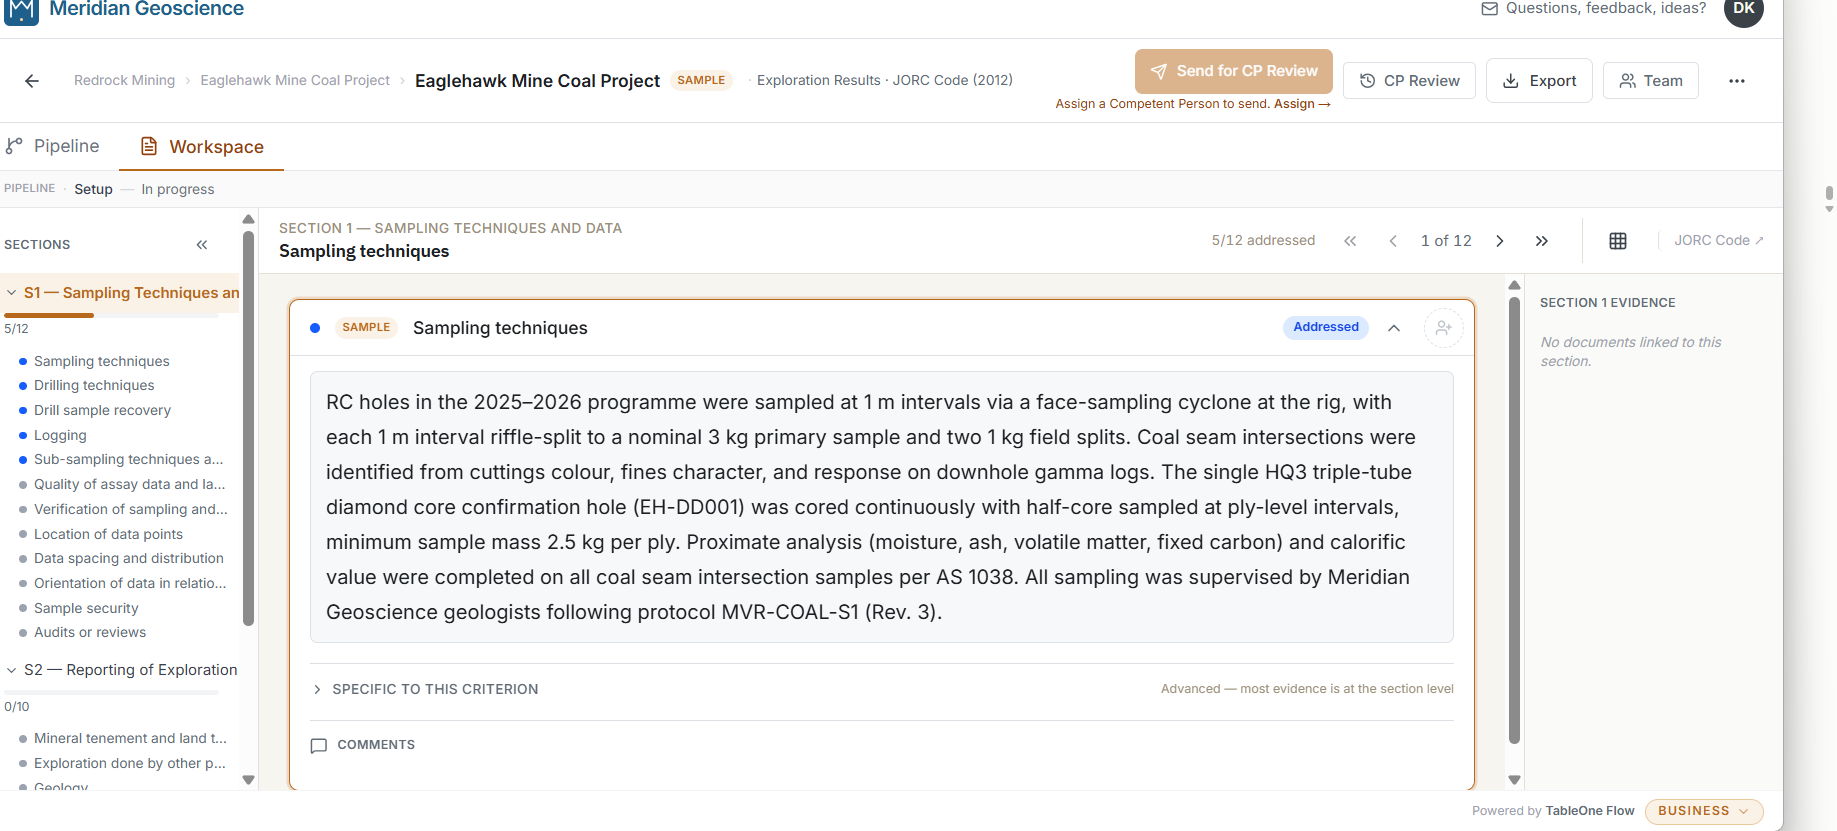1837x831 pixels.
Task: Click Redrock Mining breadcrumb link
Action: tap(124, 81)
